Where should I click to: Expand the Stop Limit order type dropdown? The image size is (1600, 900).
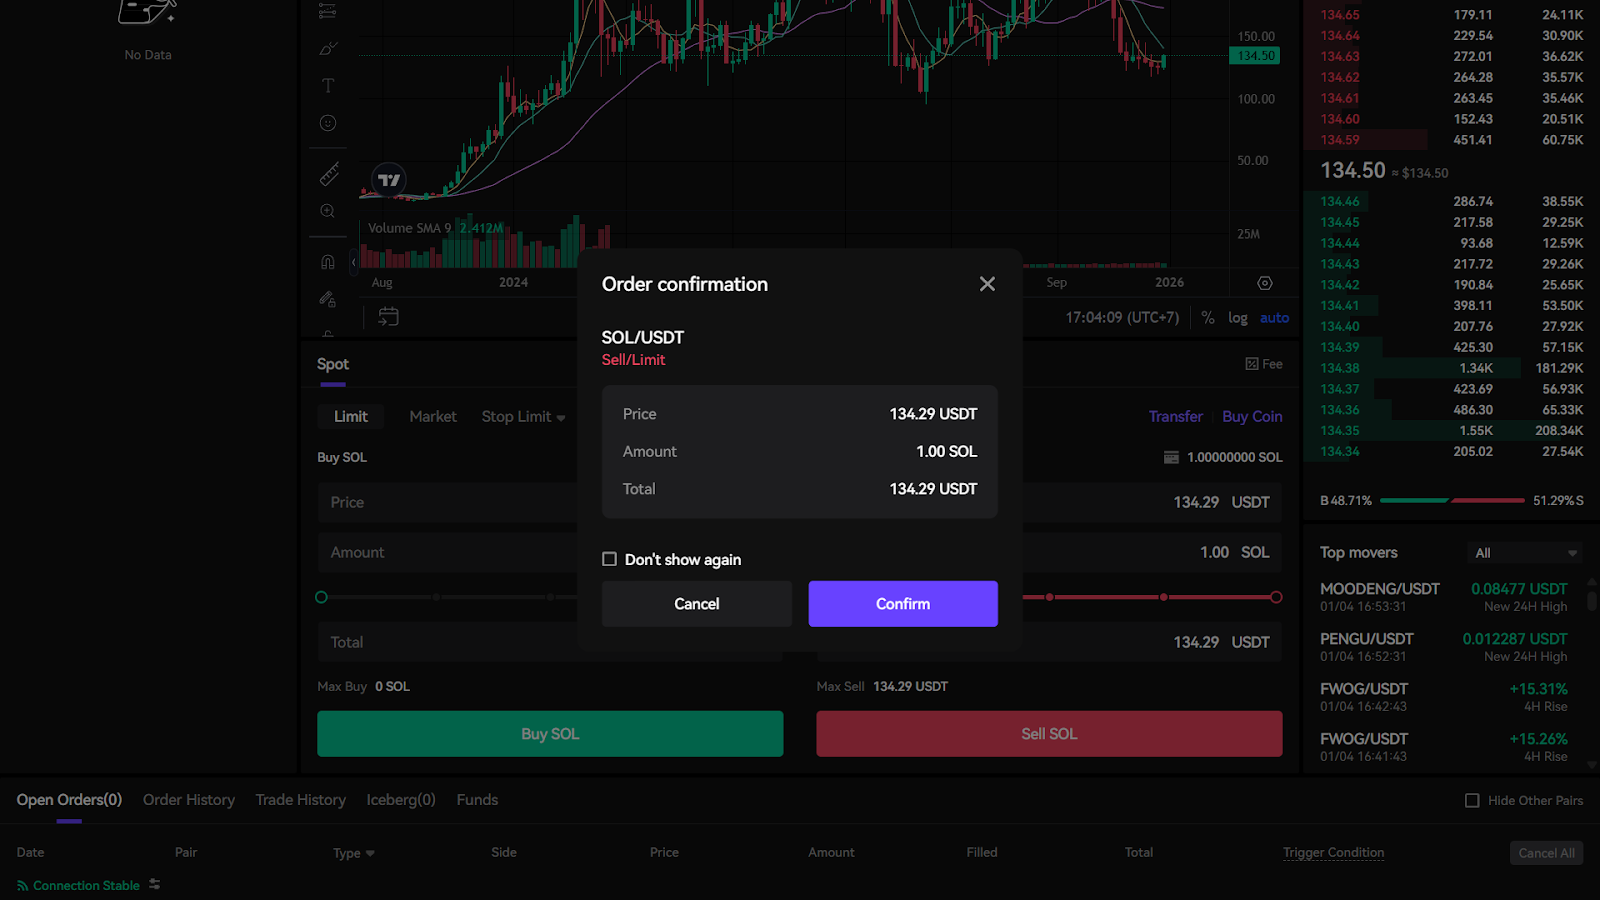tap(523, 417)
